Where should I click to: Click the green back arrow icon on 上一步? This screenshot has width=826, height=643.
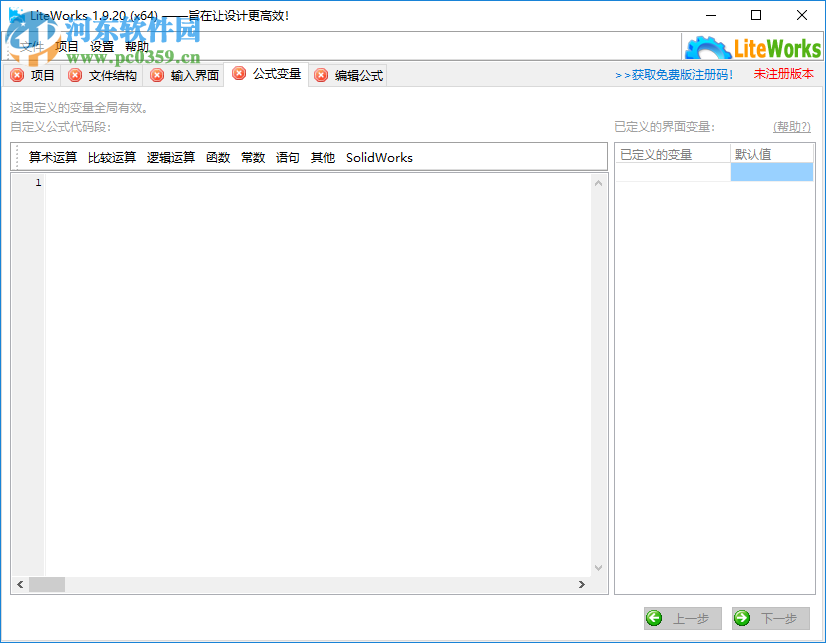pos(655,618)
